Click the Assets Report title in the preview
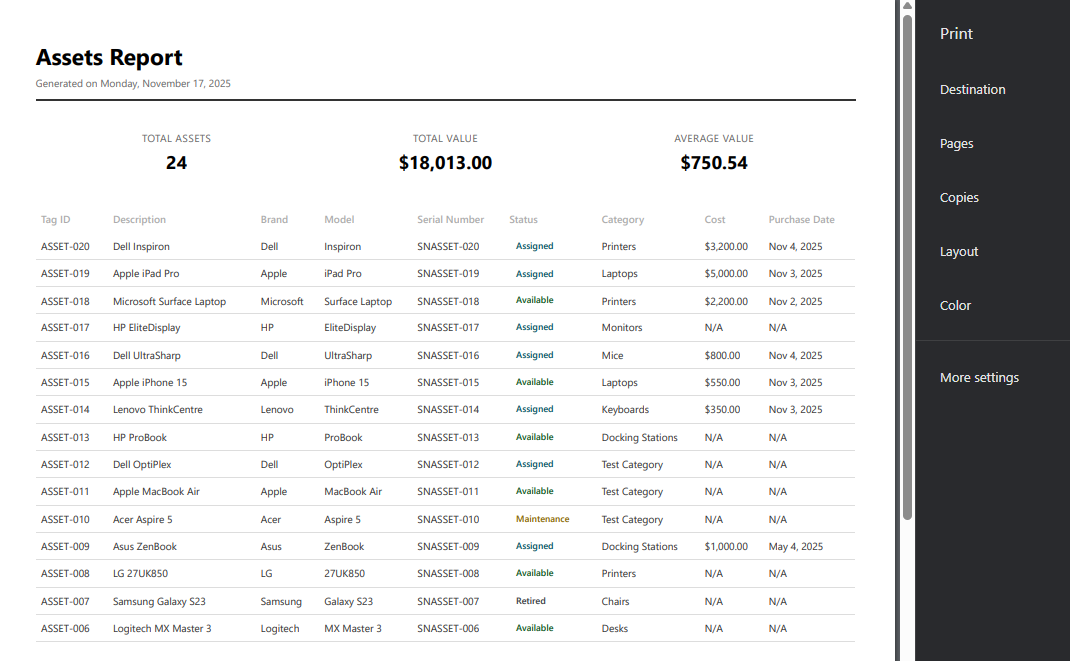This screenshot has width=1070, height=661. point(109,57)
